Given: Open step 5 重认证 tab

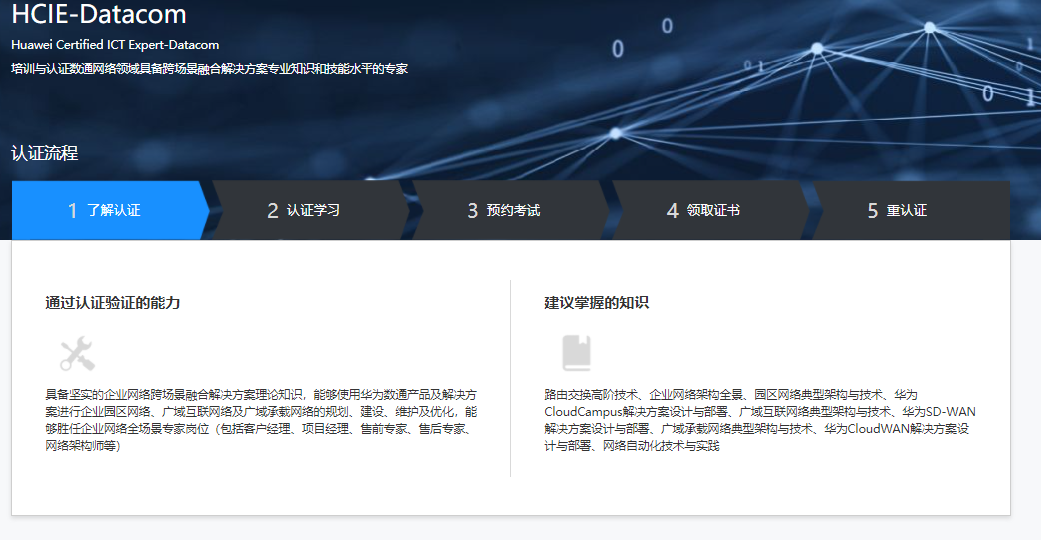Looking at the screenshot, I should [911, 210].
